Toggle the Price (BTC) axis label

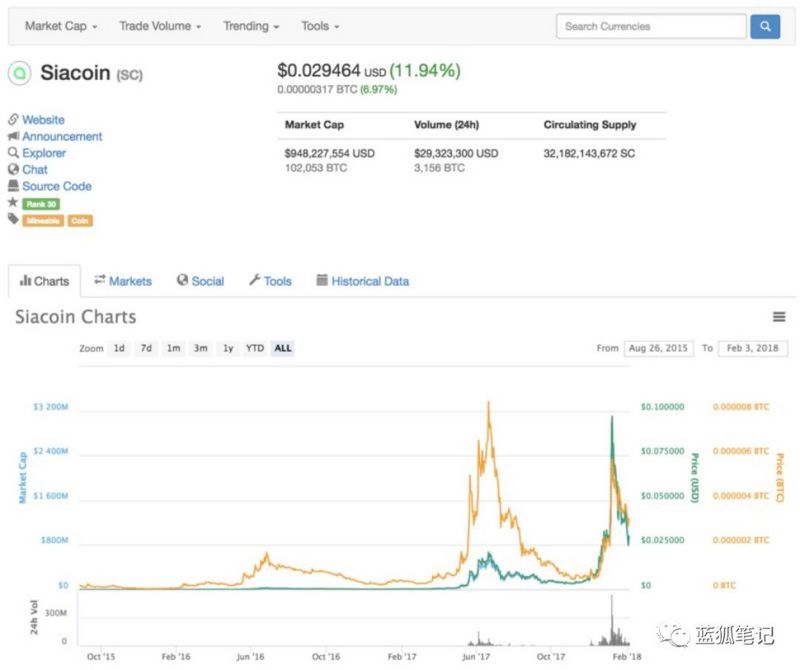point(780,477)
